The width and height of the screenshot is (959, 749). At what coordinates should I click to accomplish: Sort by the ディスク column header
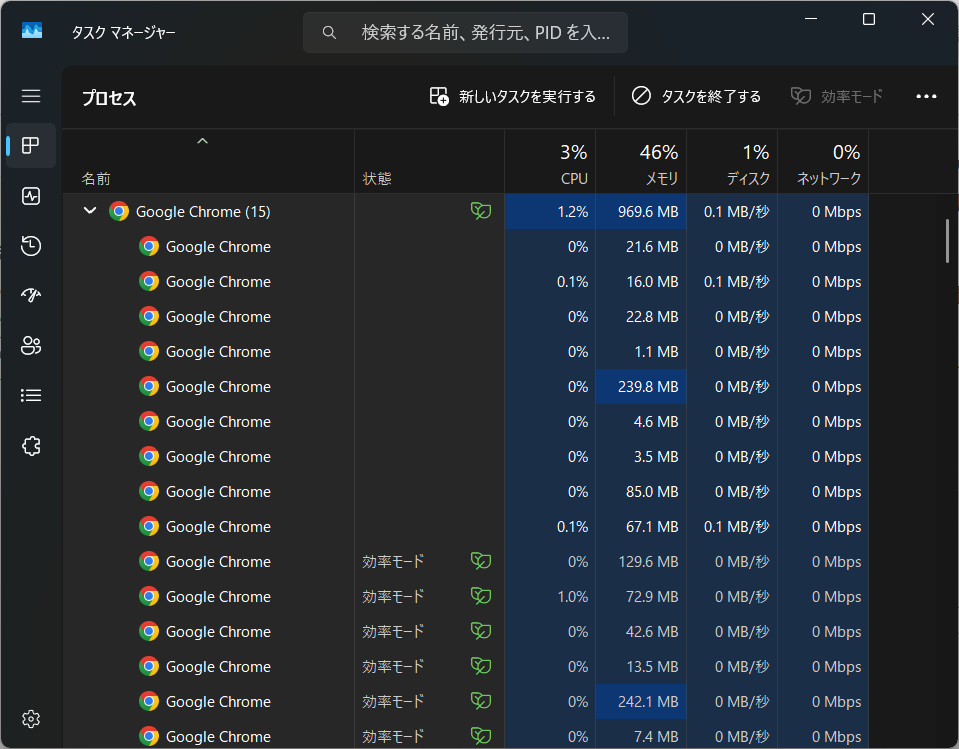[x=732, y=161]
